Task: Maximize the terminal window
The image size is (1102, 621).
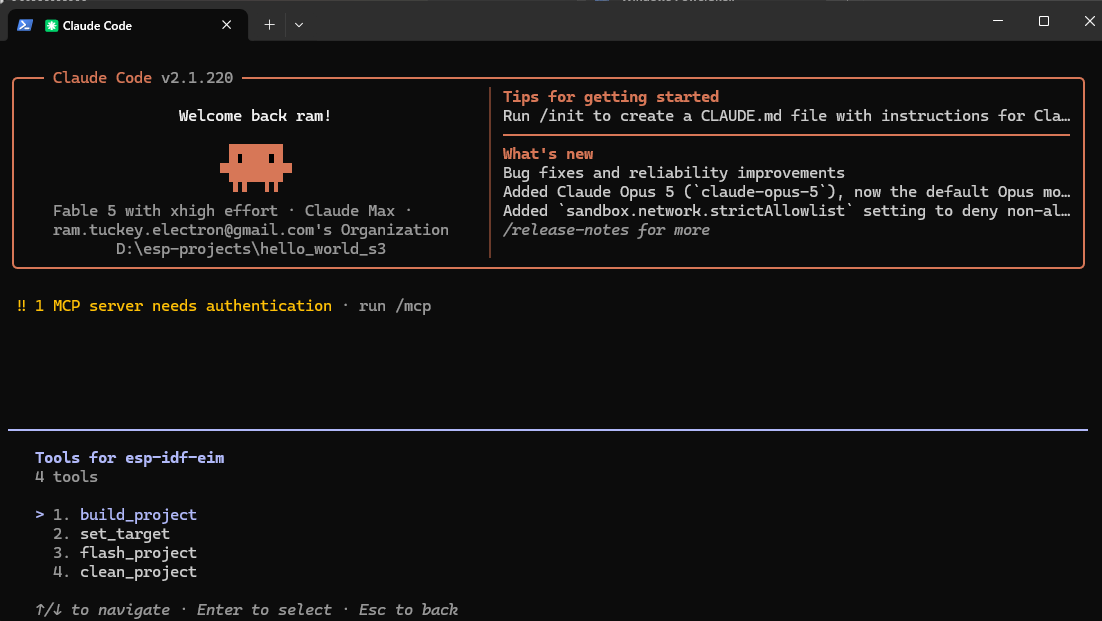Action: (1044, 21)
